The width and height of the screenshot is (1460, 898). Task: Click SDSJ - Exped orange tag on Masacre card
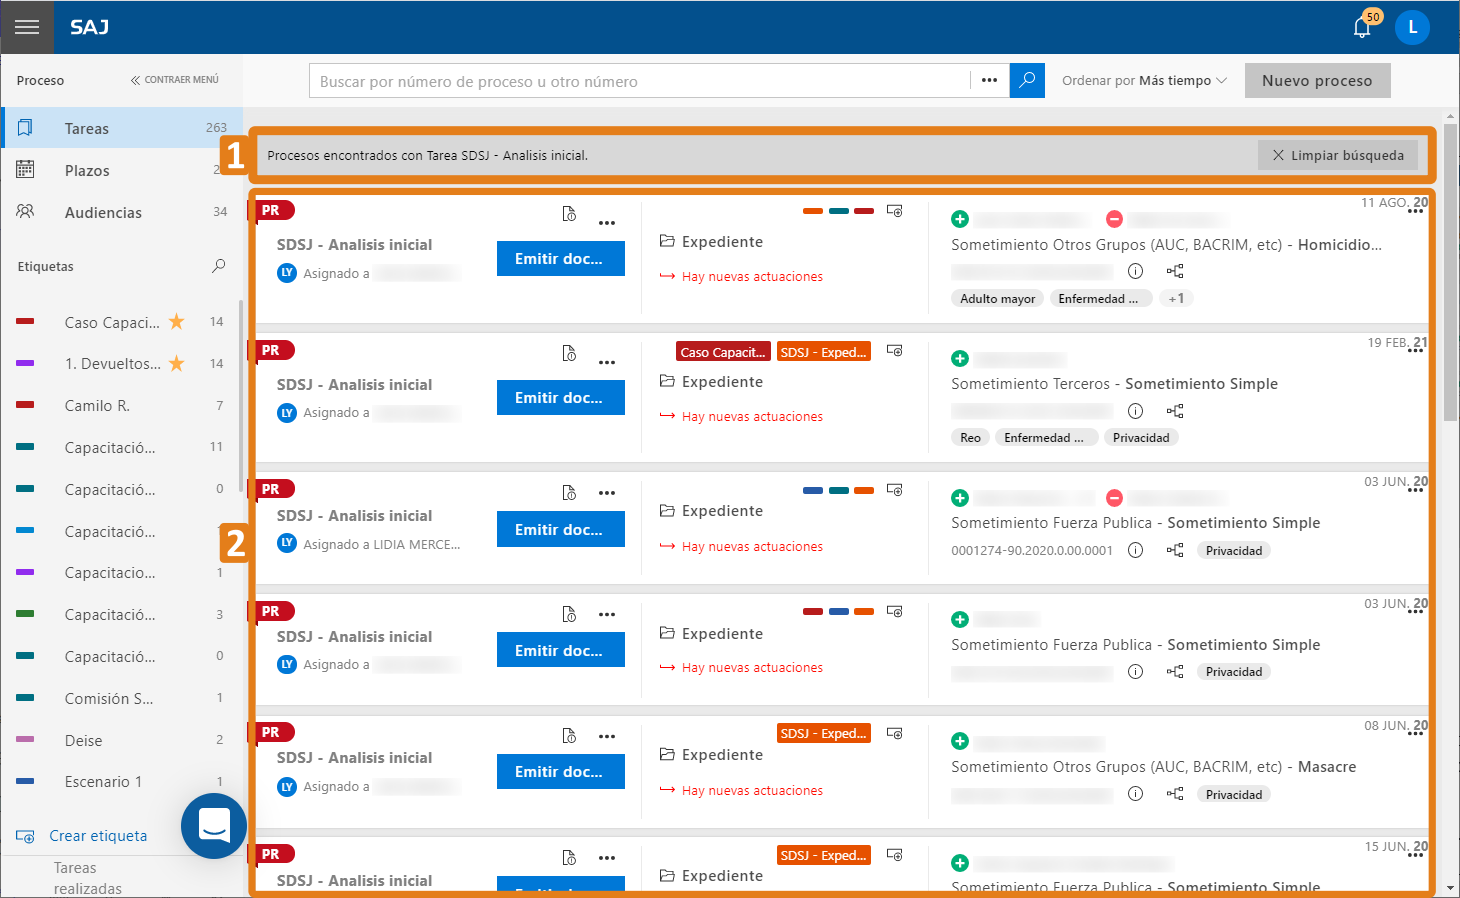(x=823, y=733)
